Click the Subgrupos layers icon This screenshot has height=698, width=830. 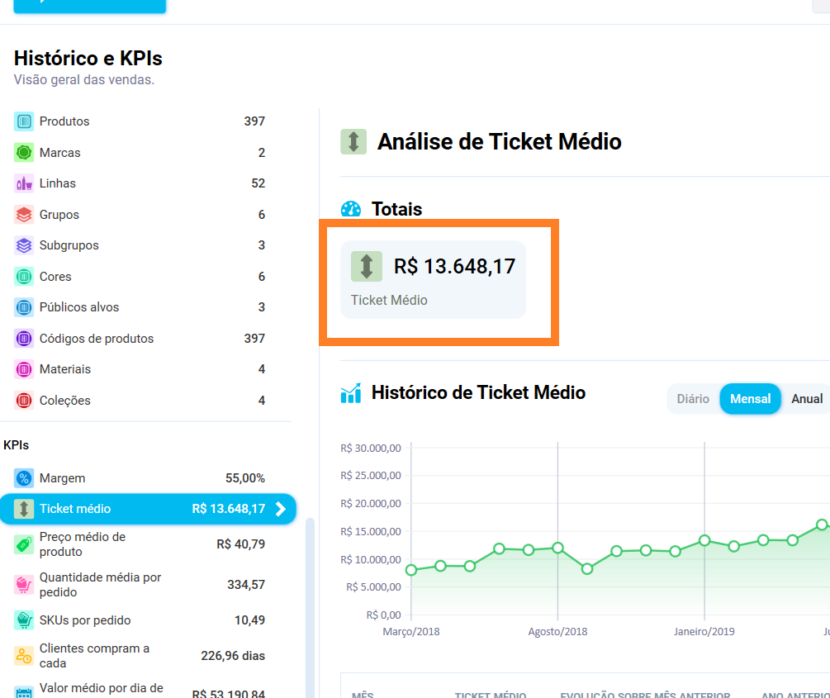[x=22, y=245]
